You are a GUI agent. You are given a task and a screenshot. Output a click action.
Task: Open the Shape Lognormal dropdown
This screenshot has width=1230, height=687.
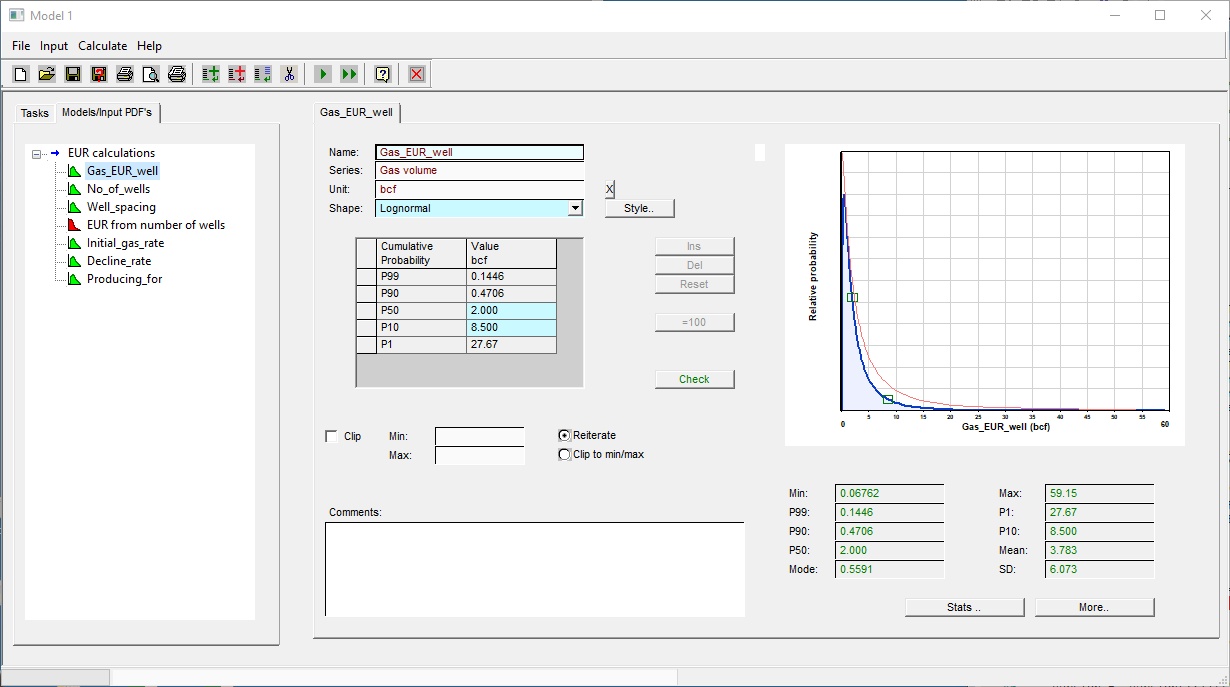pos(574,208)
